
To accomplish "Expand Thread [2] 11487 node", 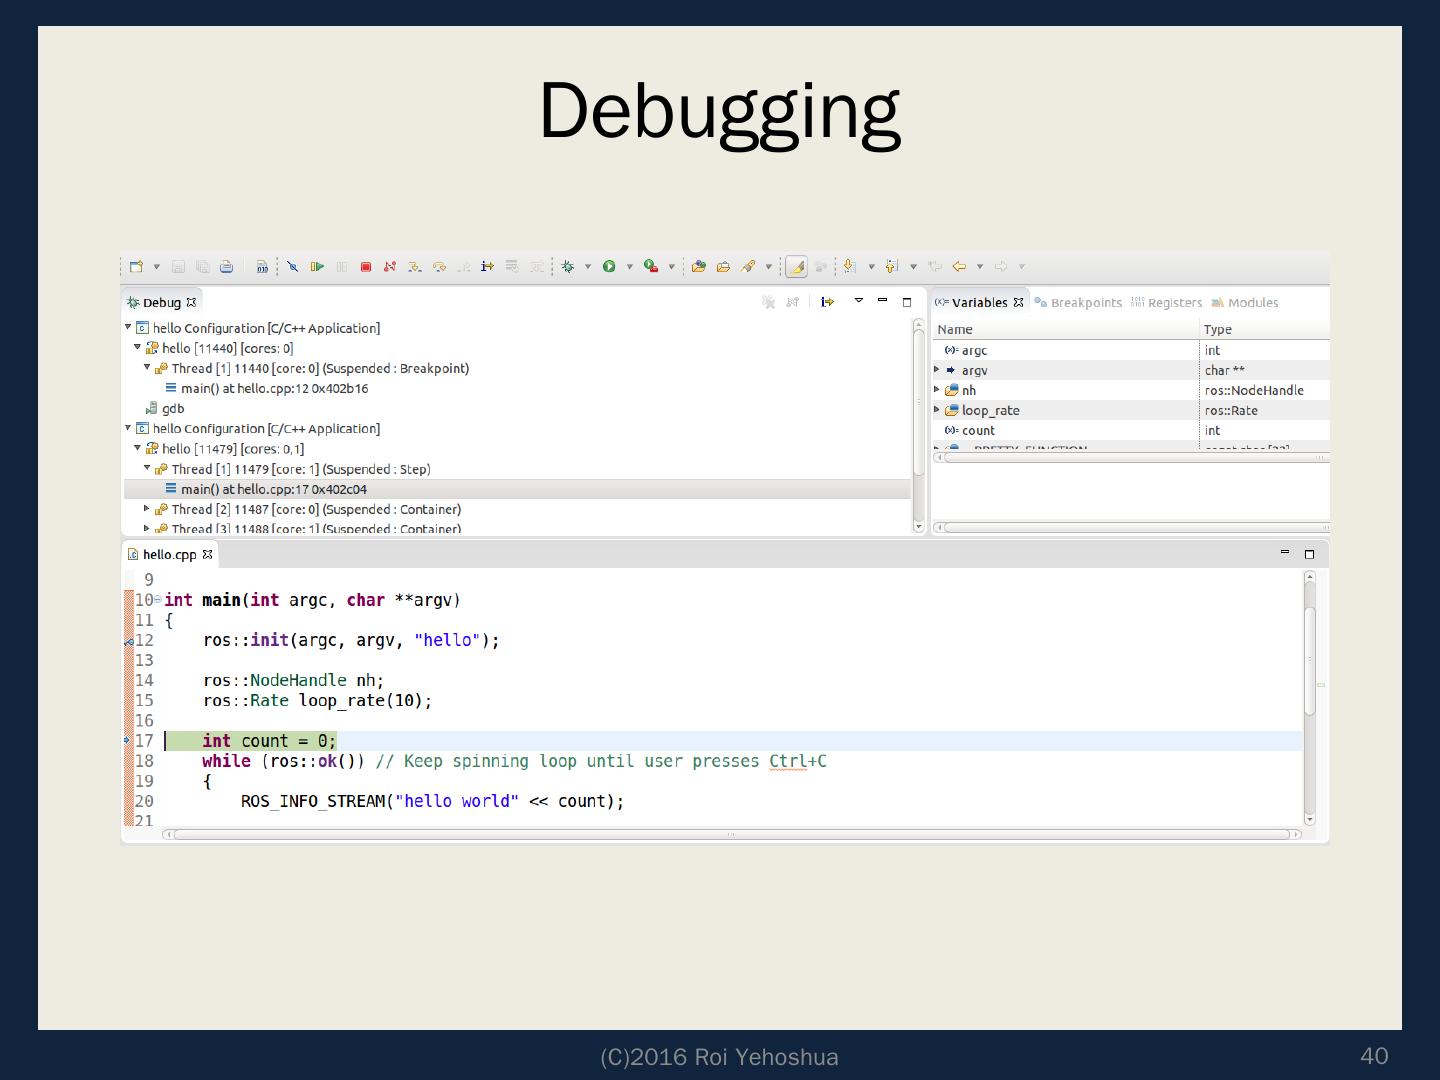I will point(147,509).
